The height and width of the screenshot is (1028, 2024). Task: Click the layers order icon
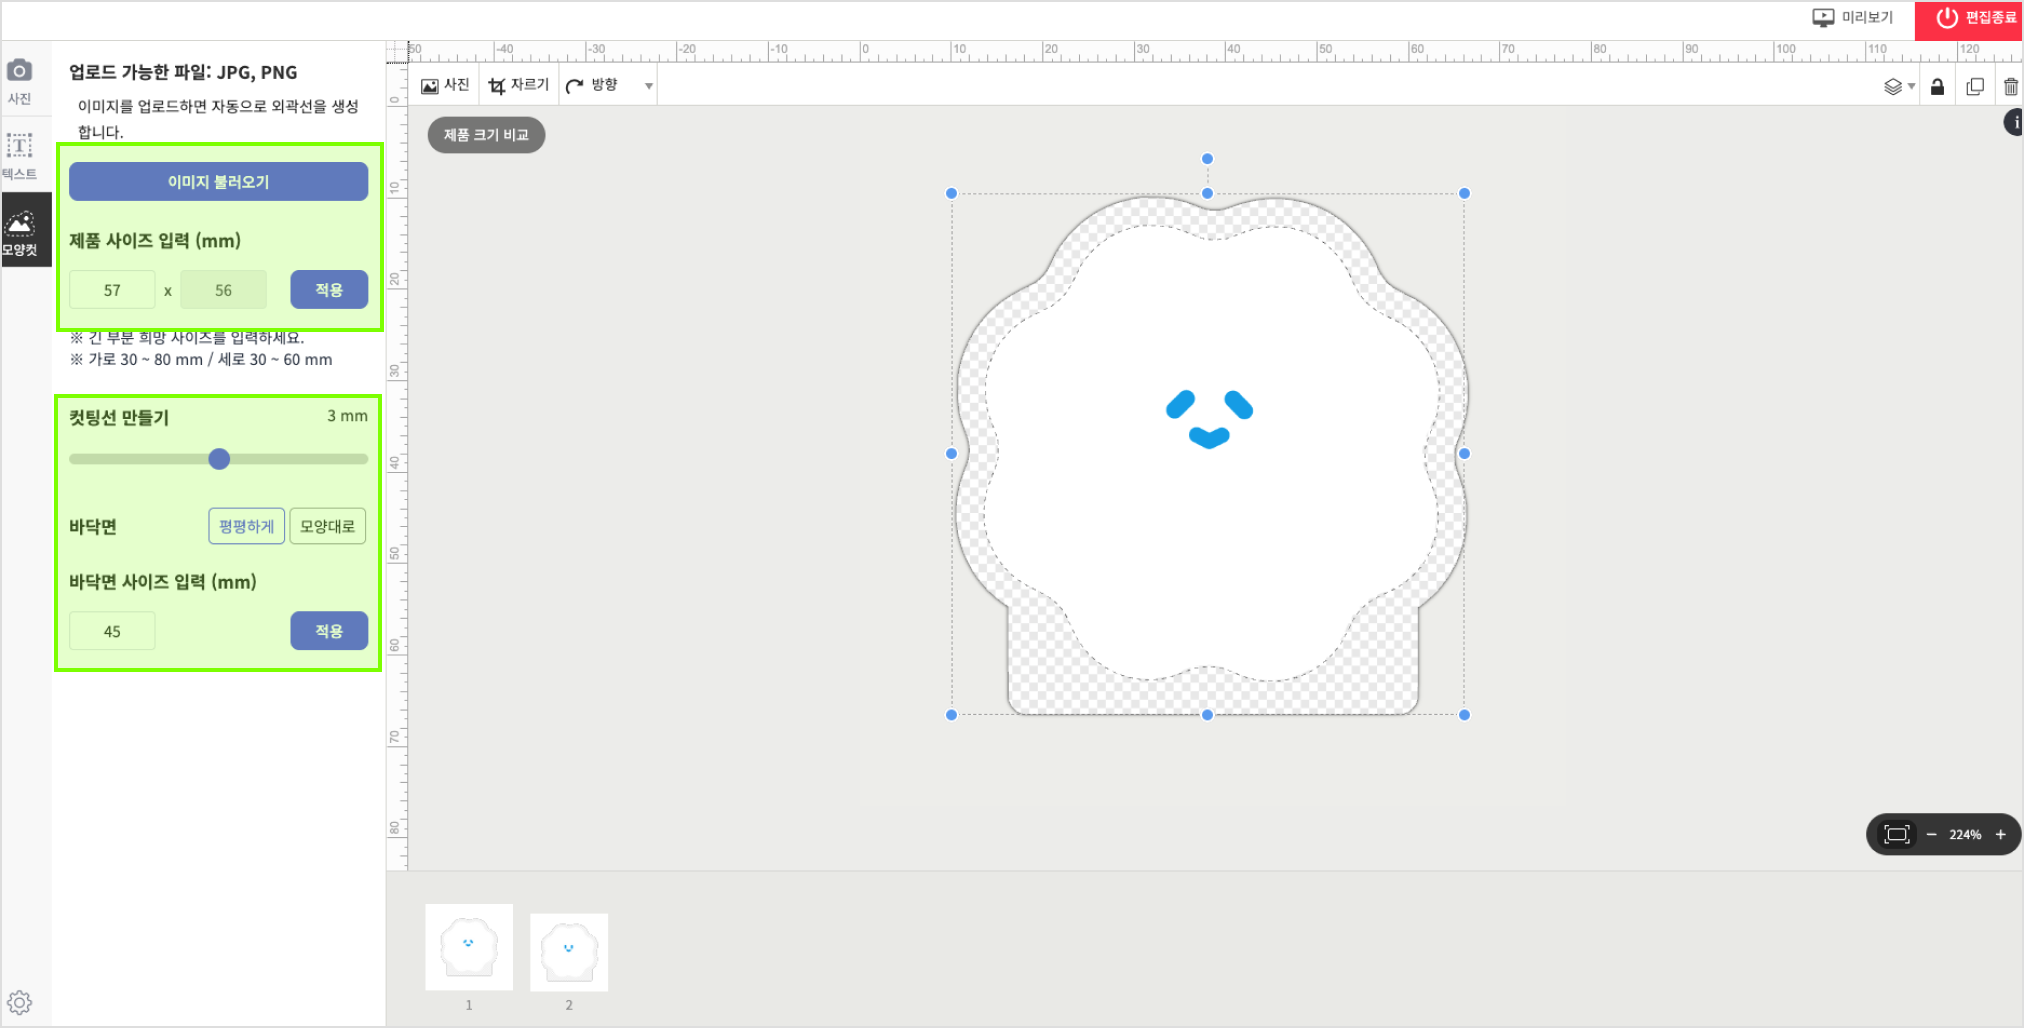click(x=1894, y=87)
